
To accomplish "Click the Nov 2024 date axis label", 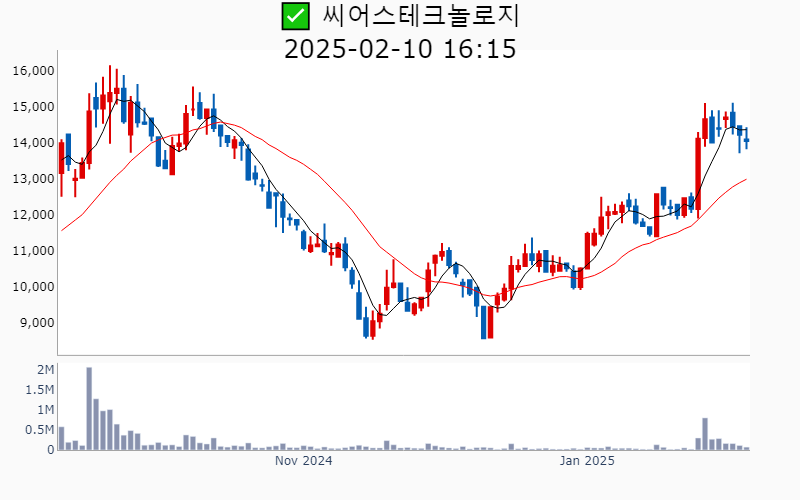I will 304,461.
